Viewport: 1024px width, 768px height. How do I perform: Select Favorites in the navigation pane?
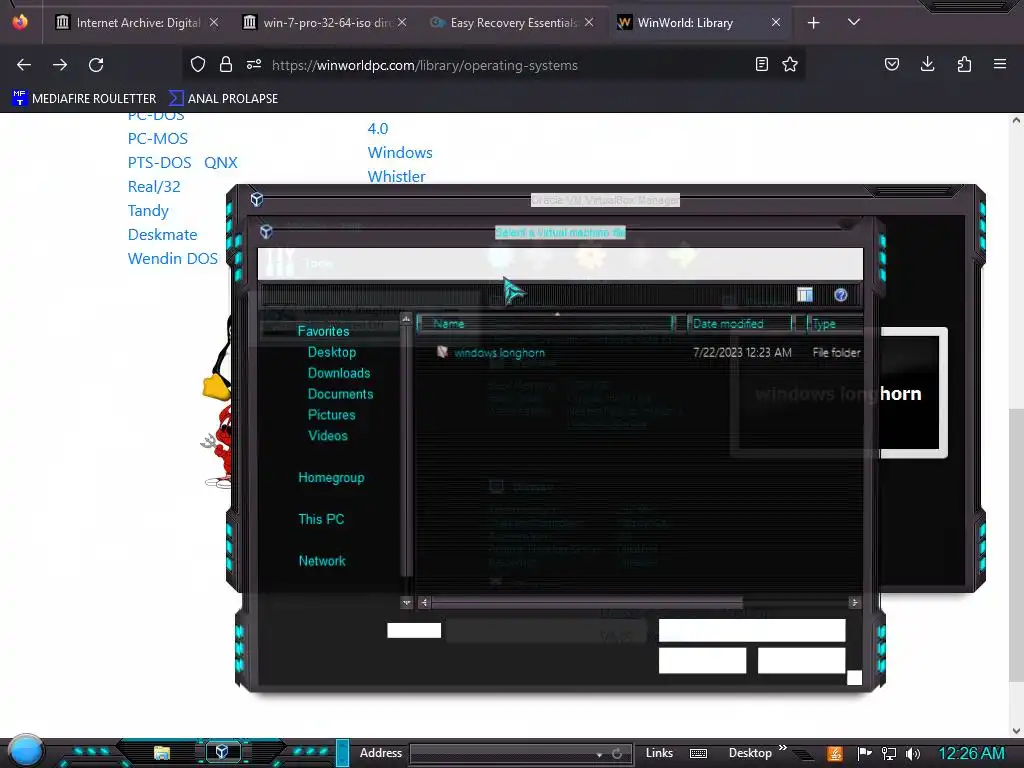click(323, 331)
